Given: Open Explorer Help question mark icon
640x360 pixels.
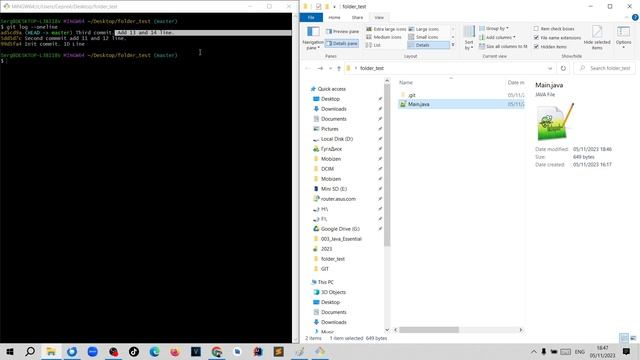Looking at the screenshot, I should (635, 18).
